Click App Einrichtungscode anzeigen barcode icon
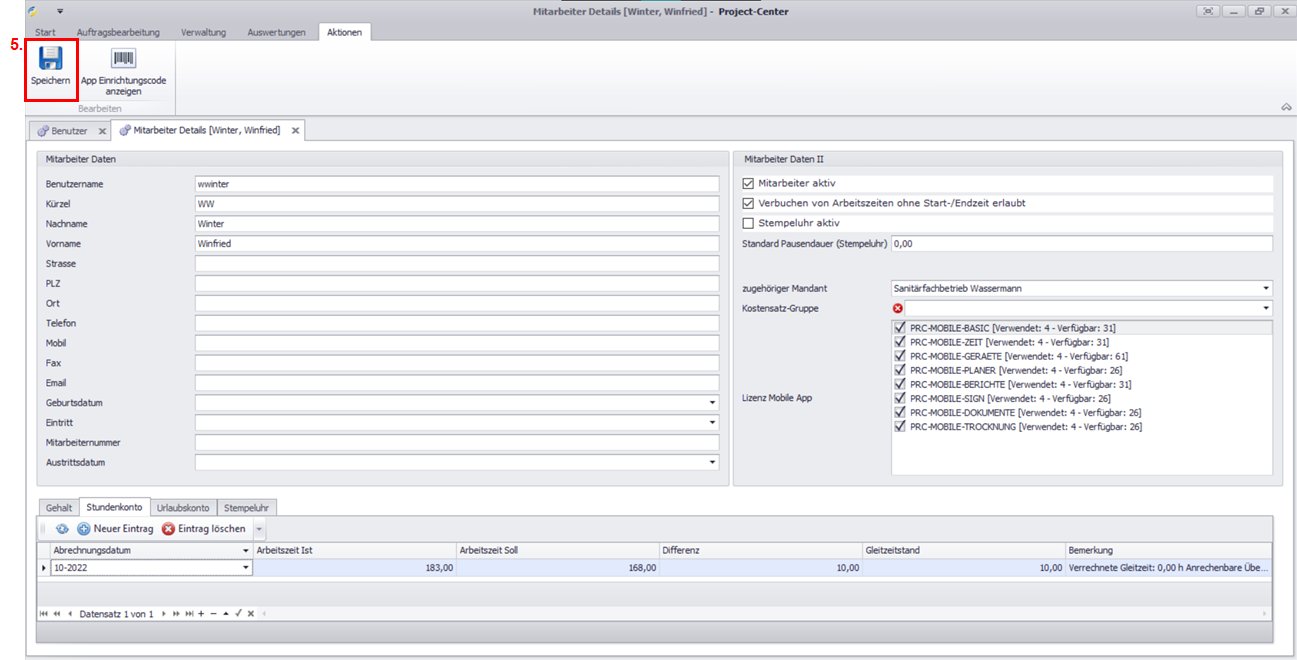The width and height of the screenshot is (1297, 660). point(124,59)
